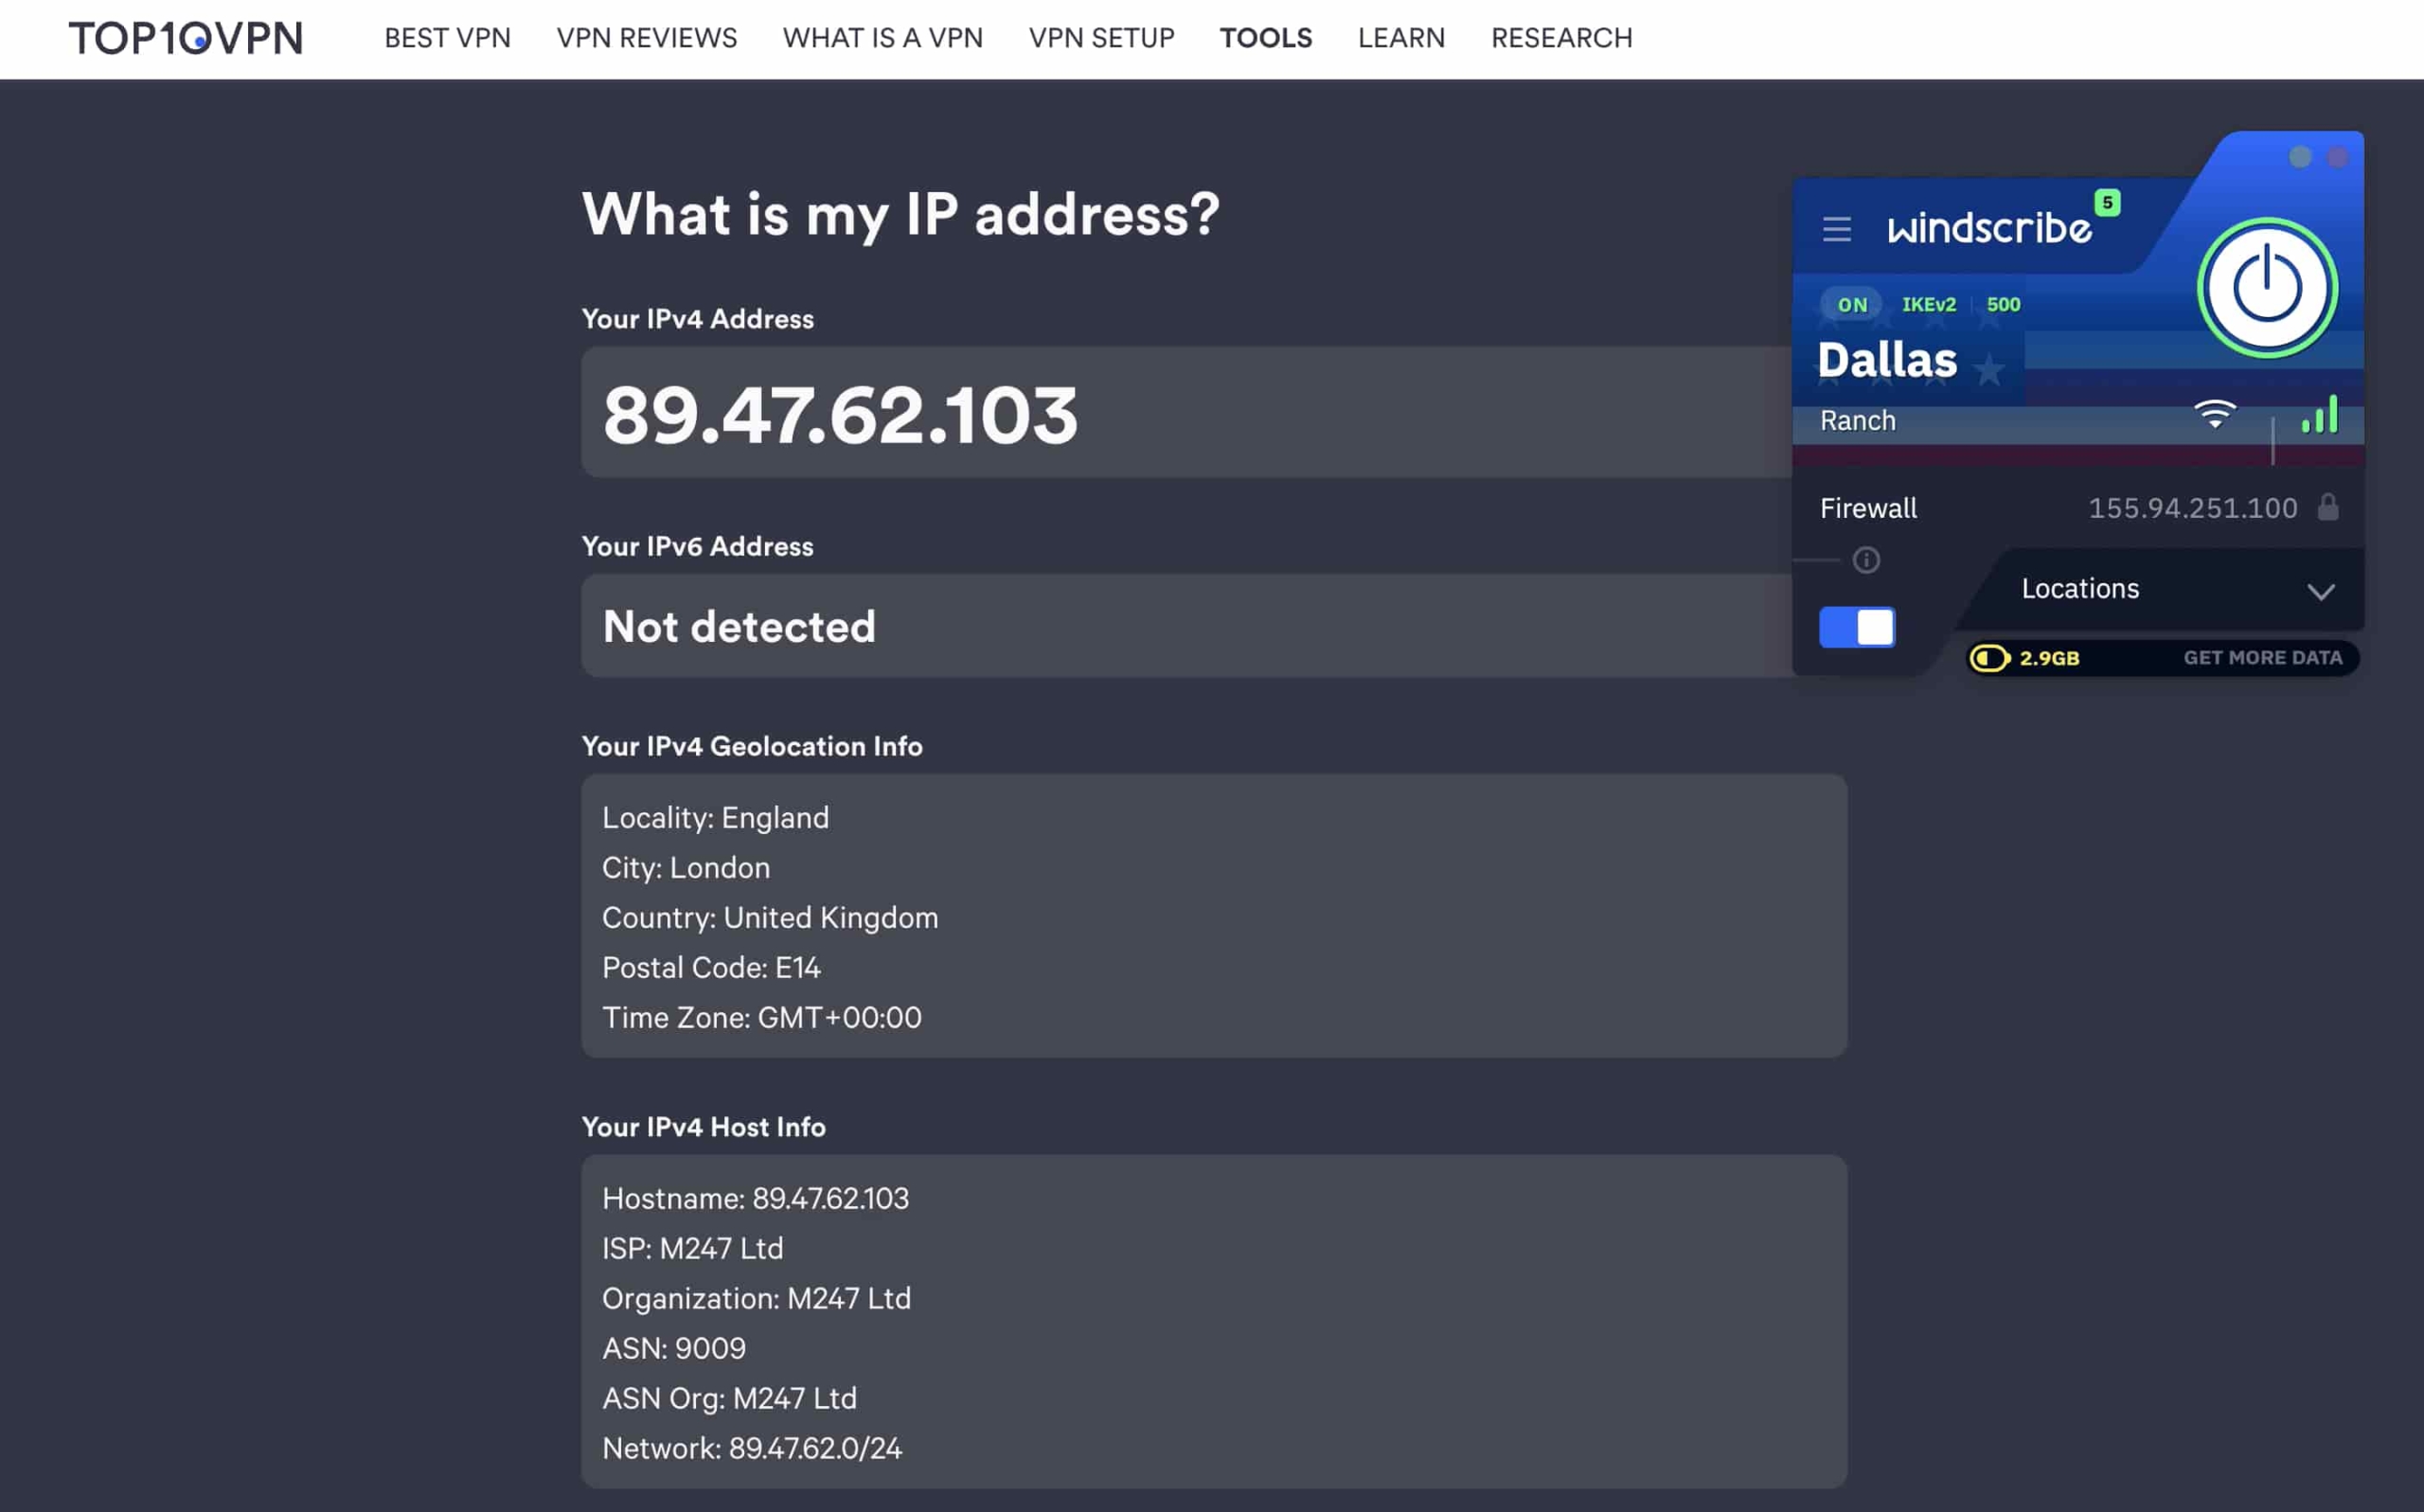Click the favorite star icon for Dallas
The height and width of the screenshot is (1512, 2424).
coord(1990,365)
